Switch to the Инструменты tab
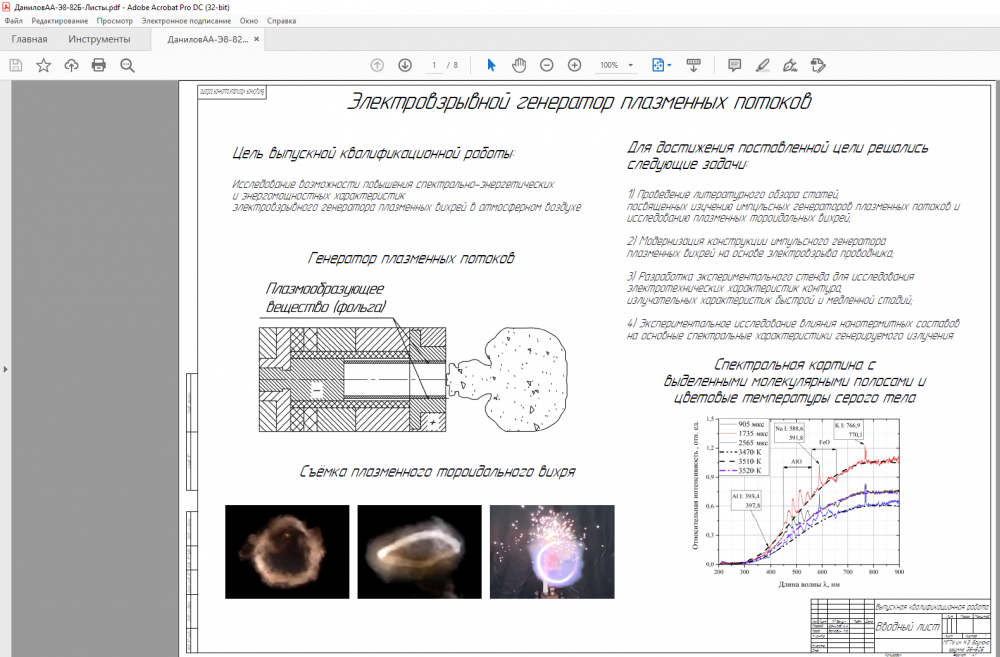The width and height of the screenshot is (1000, 657). tap(99, 40)
